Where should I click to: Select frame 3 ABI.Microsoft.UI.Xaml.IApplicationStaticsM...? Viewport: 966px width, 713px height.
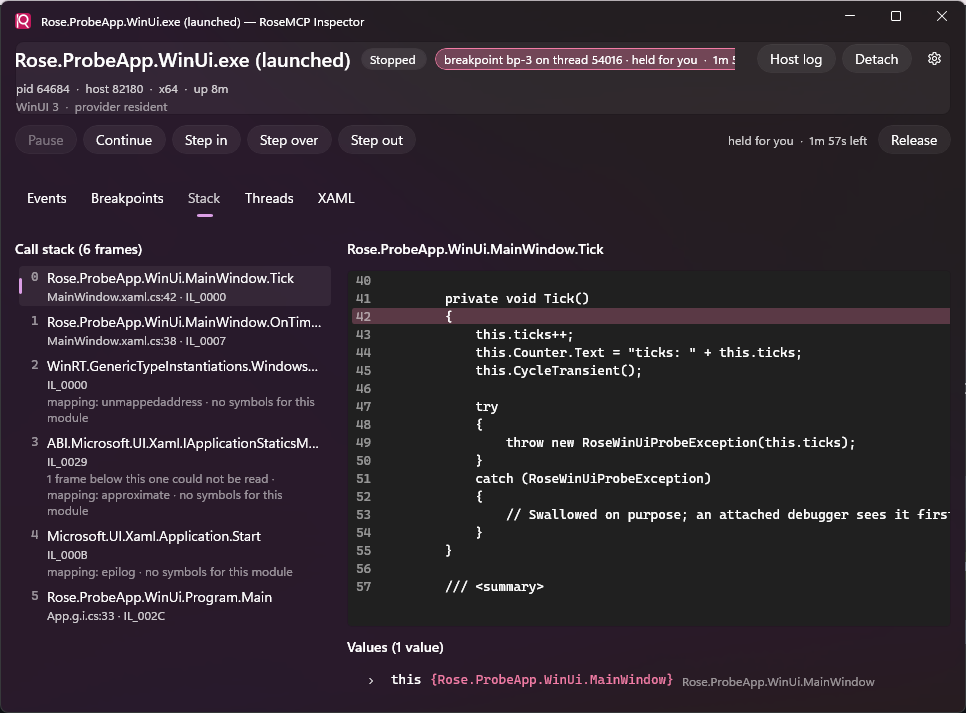[x=175, y=476]
